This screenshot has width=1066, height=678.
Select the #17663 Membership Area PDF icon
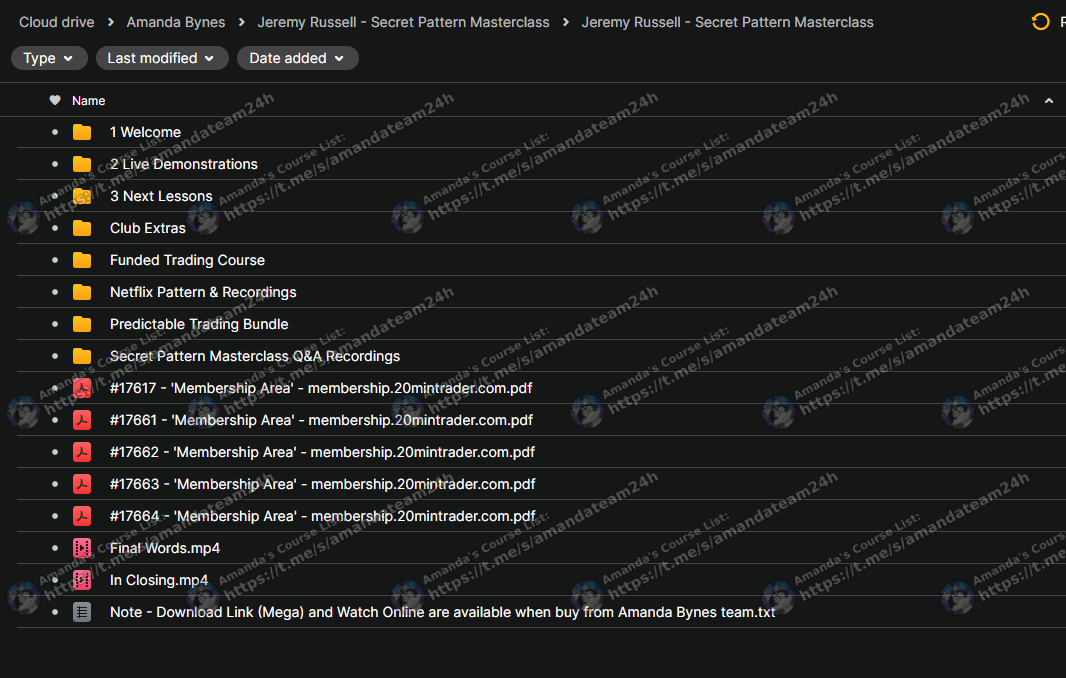[x=82, y=484]
